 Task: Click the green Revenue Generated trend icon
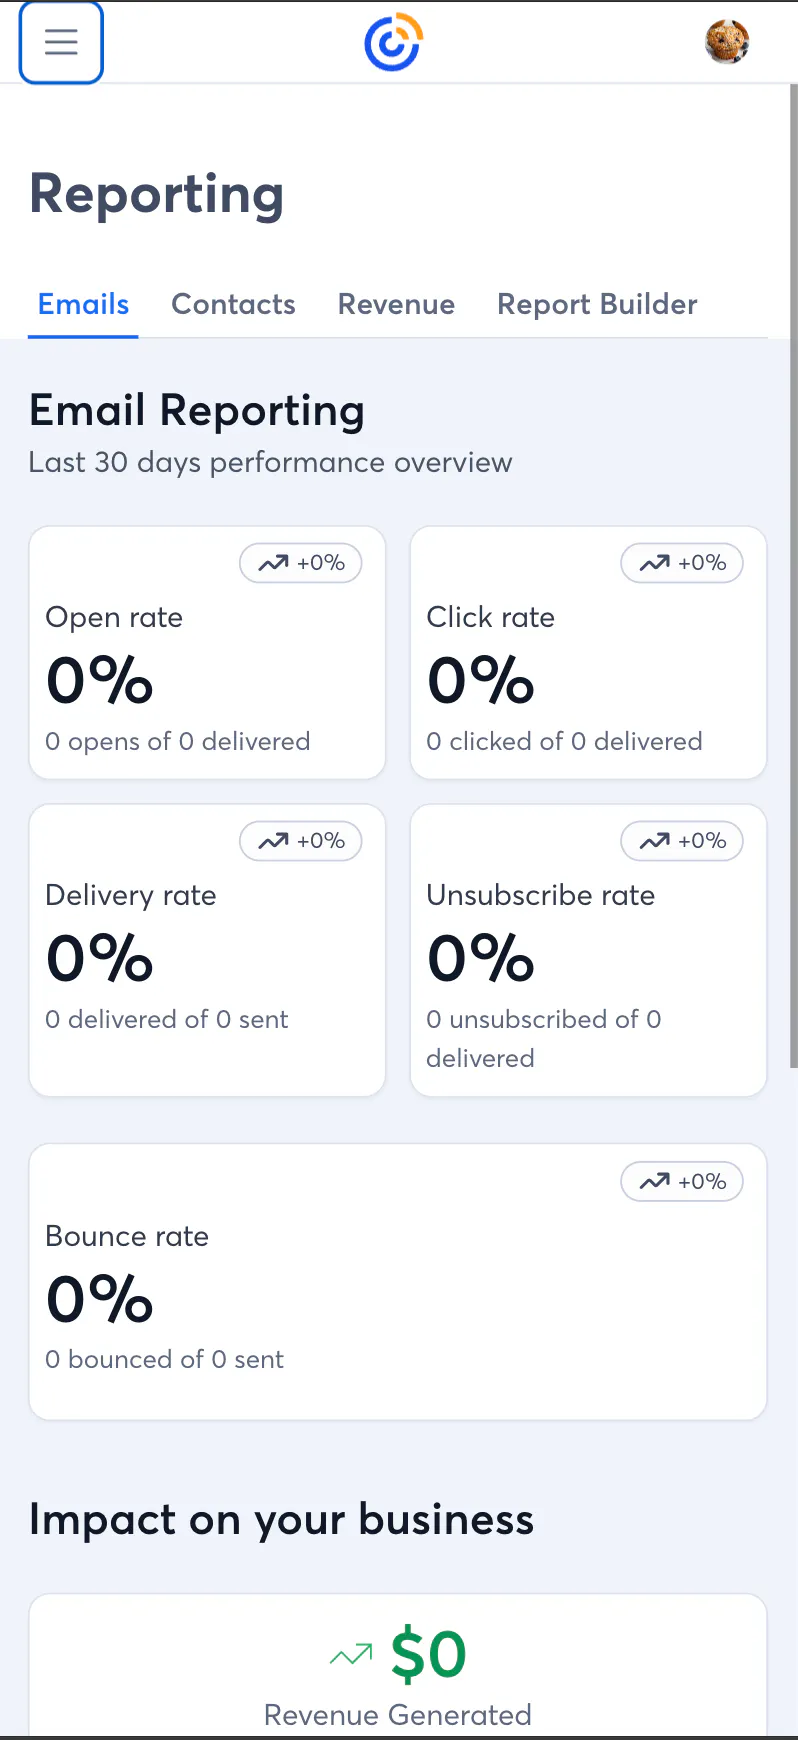351,1656
